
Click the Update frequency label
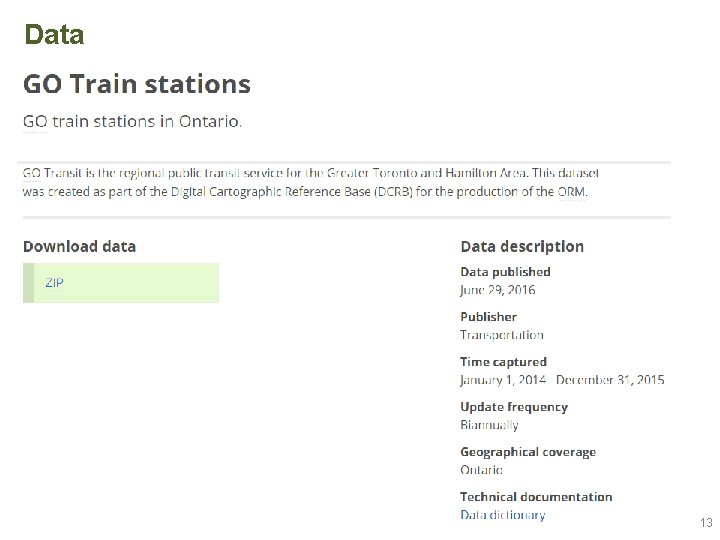[514, 407]
